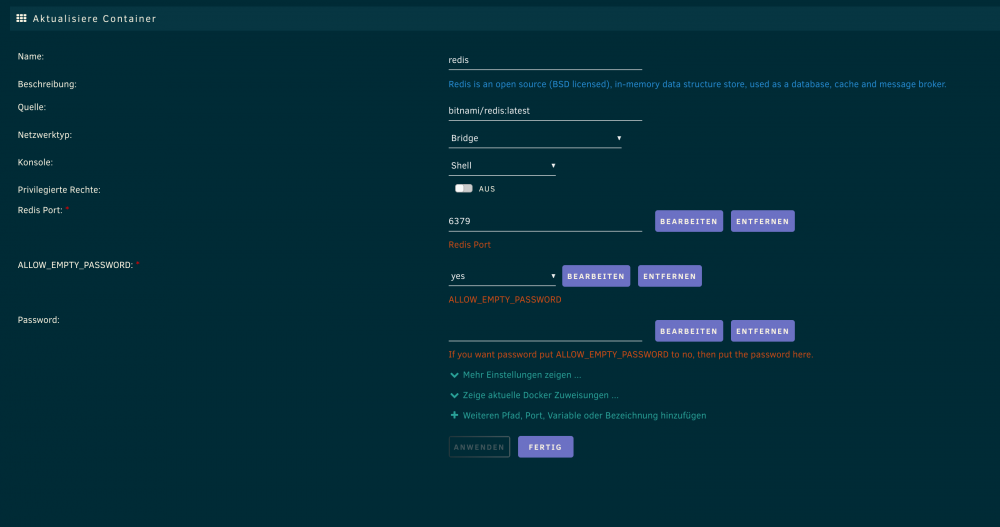1000x527 pixels.
Task: Click the plus icon before Weiteren Pfad
Action: [454, 415]
